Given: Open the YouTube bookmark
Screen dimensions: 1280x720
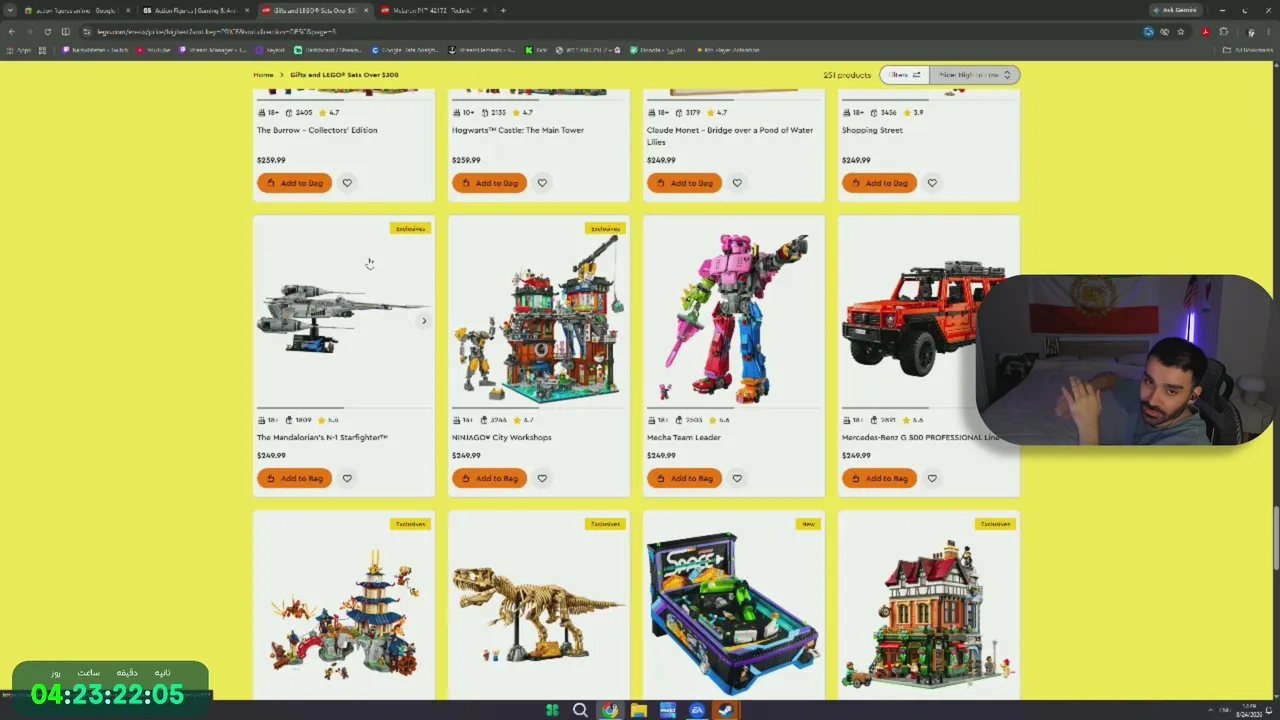Looking at the screenshot, I should 153,50.
